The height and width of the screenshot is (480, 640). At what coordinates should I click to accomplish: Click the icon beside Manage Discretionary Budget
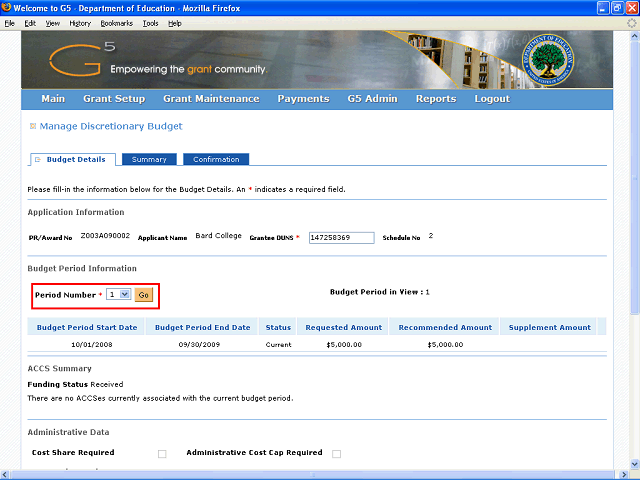coord(33,127)
